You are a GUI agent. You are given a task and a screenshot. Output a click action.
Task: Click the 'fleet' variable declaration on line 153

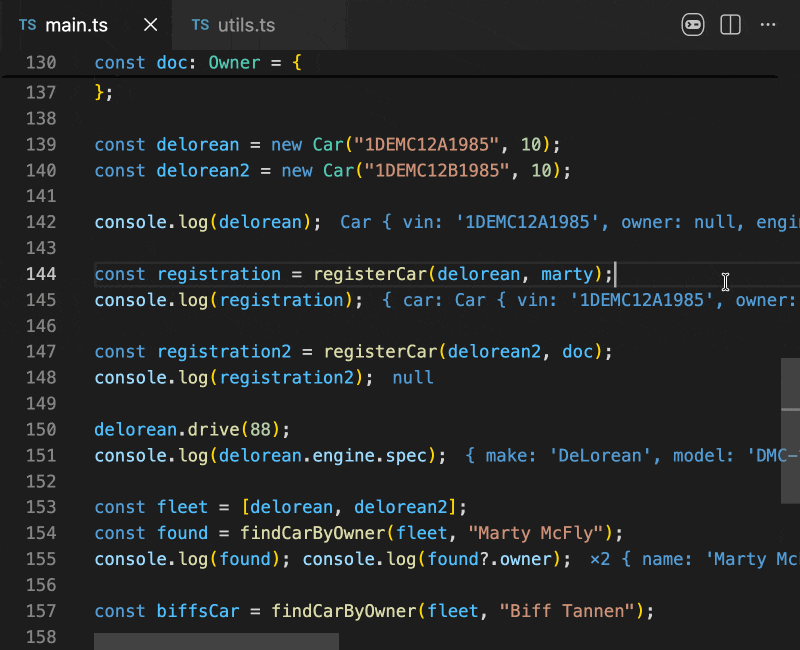point(182,507)
